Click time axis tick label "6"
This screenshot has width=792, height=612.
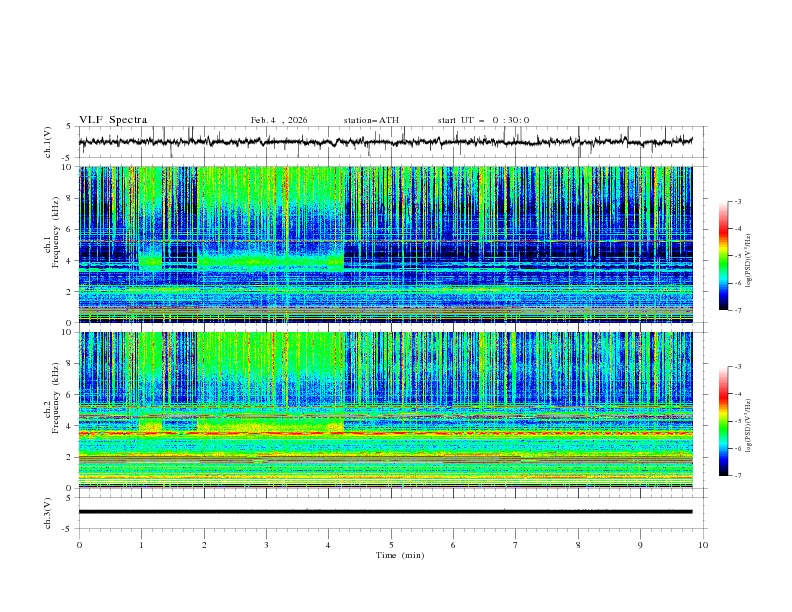click(x=453, y=545)
